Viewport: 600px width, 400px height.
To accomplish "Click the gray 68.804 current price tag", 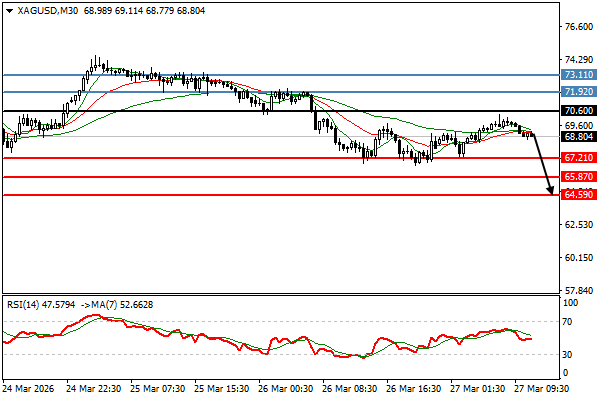I will coord(580,137).
